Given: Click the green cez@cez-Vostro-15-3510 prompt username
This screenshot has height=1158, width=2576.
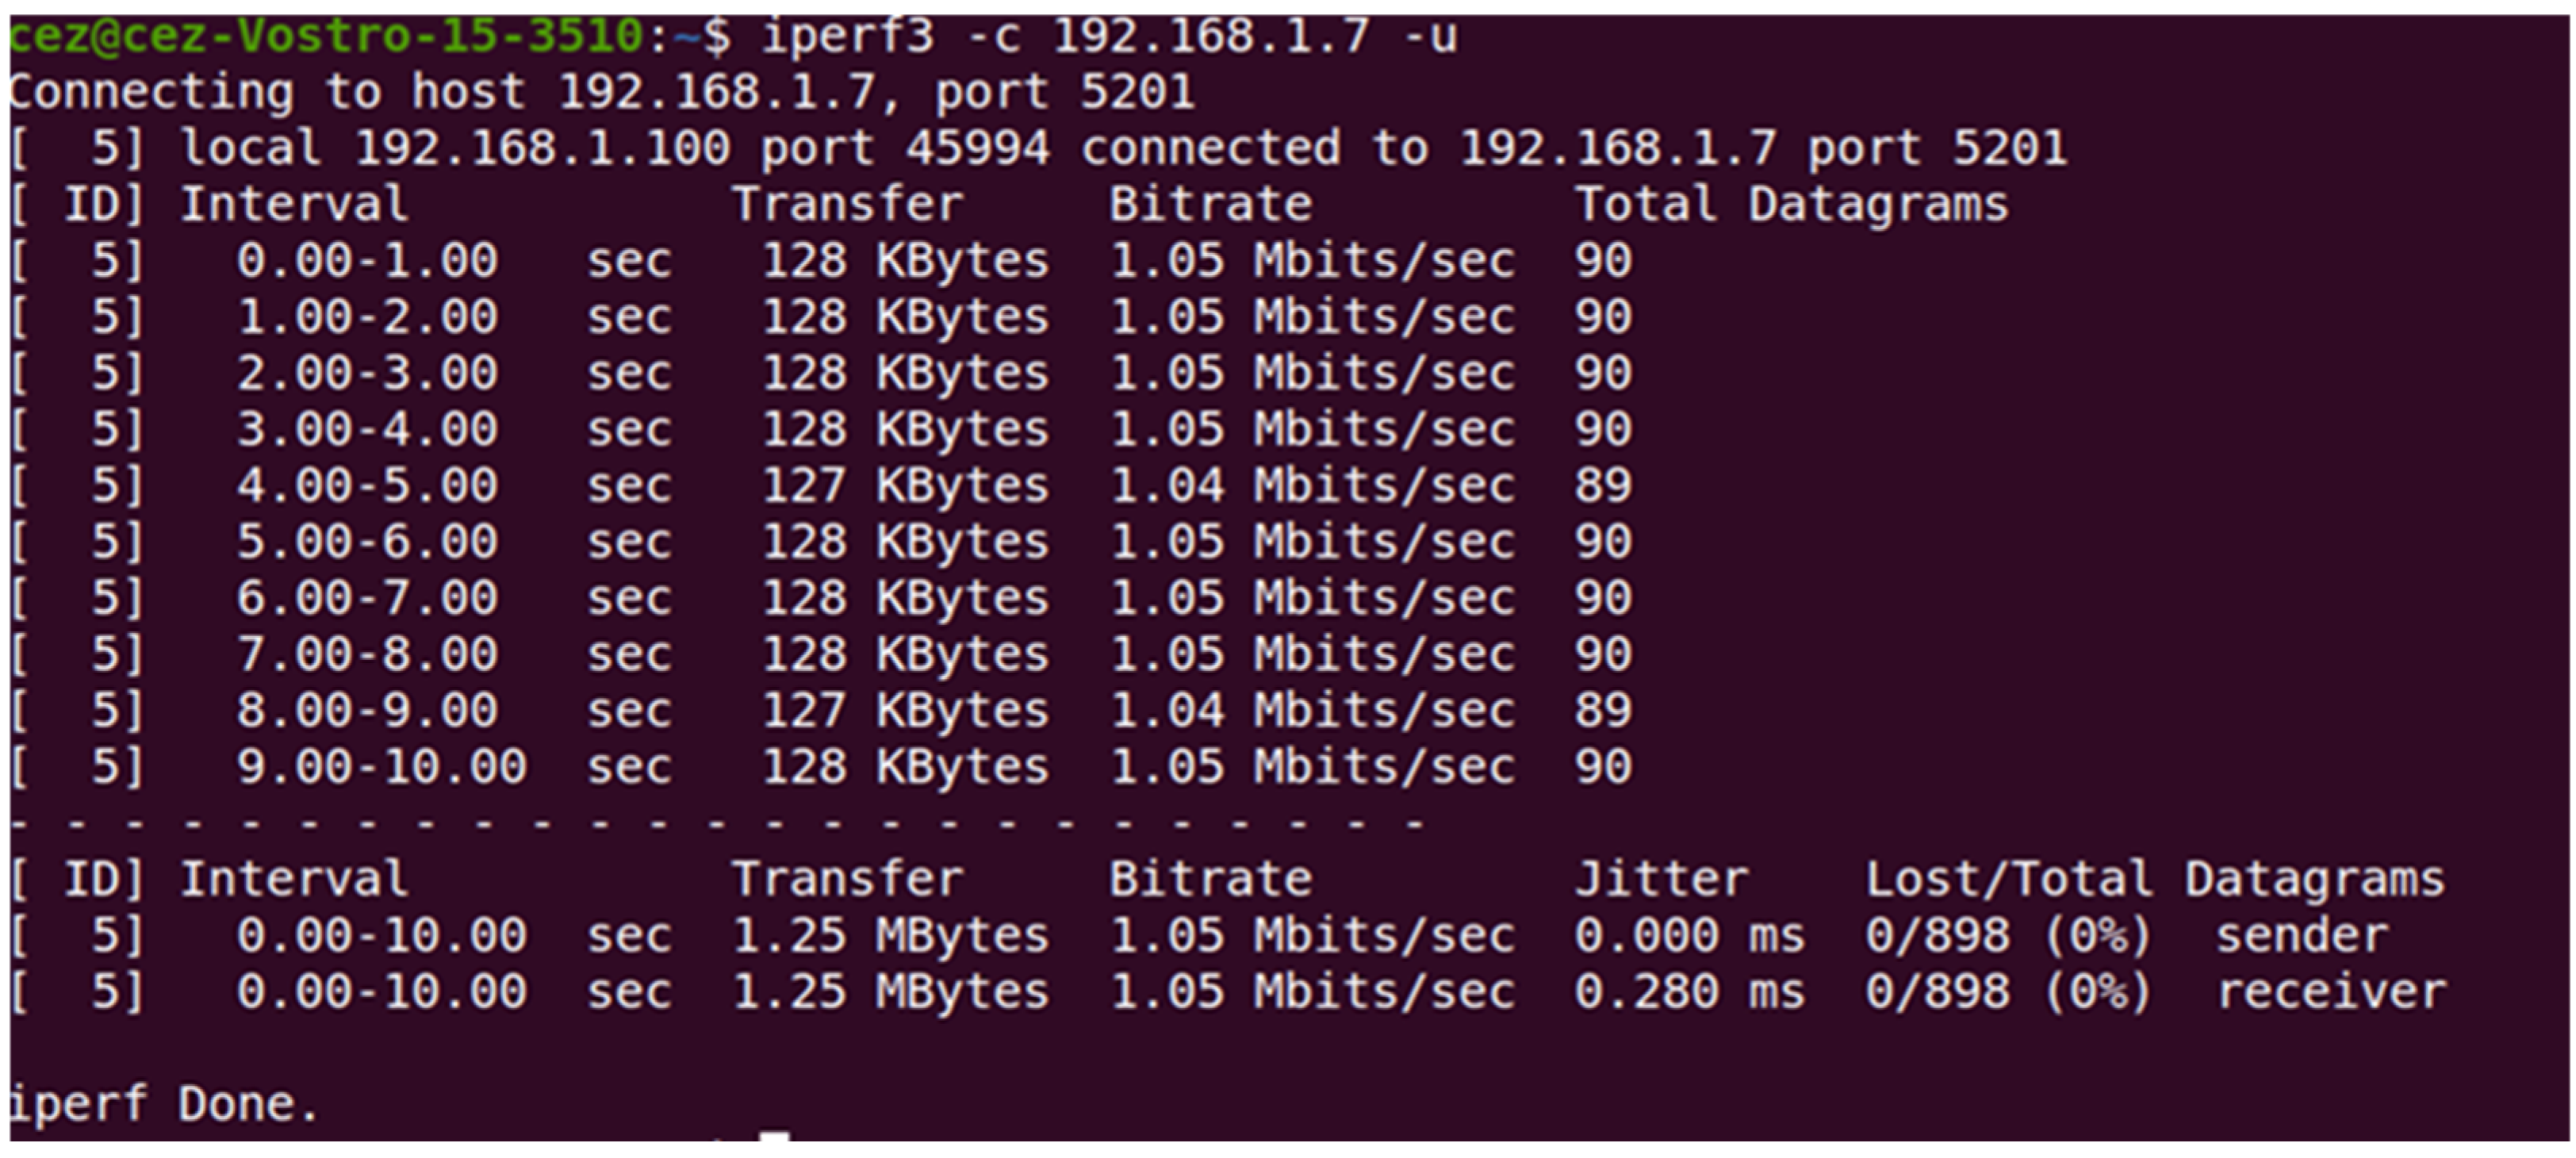Looking at the screenshot, I should [327, 37].
